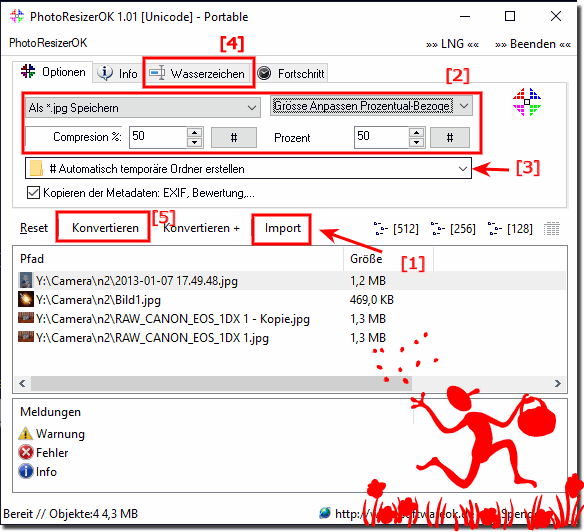Click thumbnail of RAW_CANON_EOS_1DX 1 - Kopie.jpg
This screenshot has height=532, width=584.
pos(26,318)
